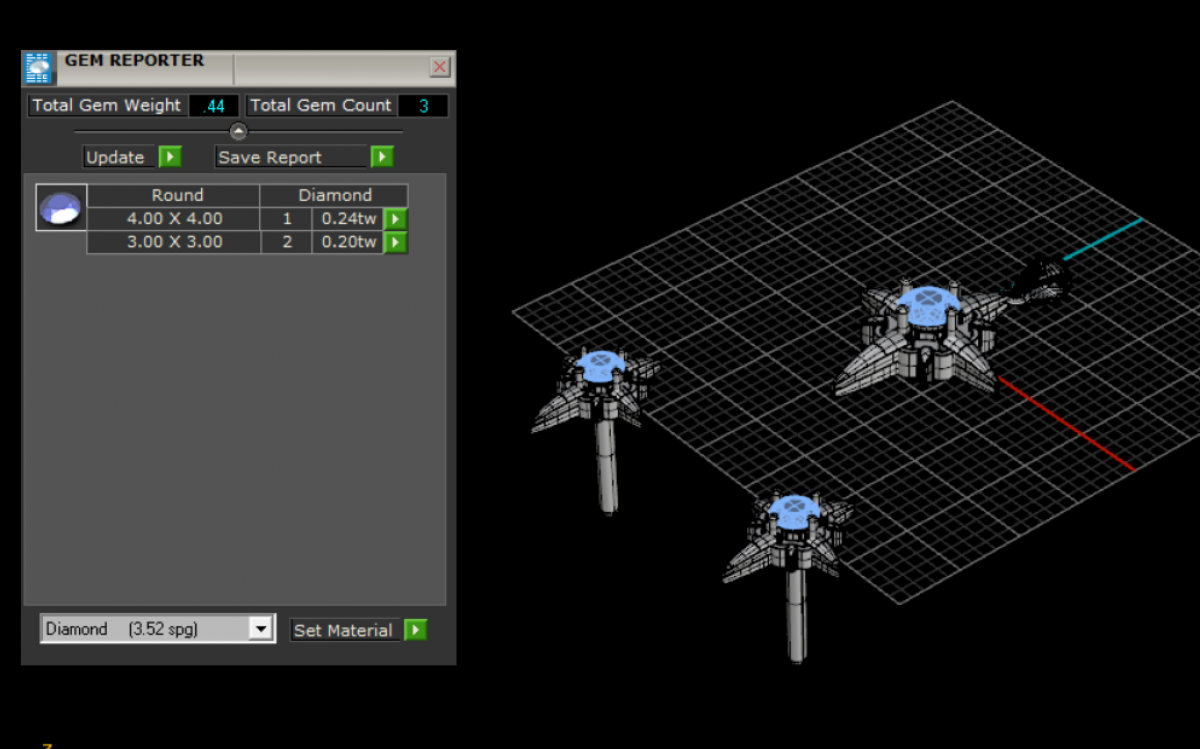Apply material with Set Material green arrow
The image size is (1200, 749).
point(416,630)
